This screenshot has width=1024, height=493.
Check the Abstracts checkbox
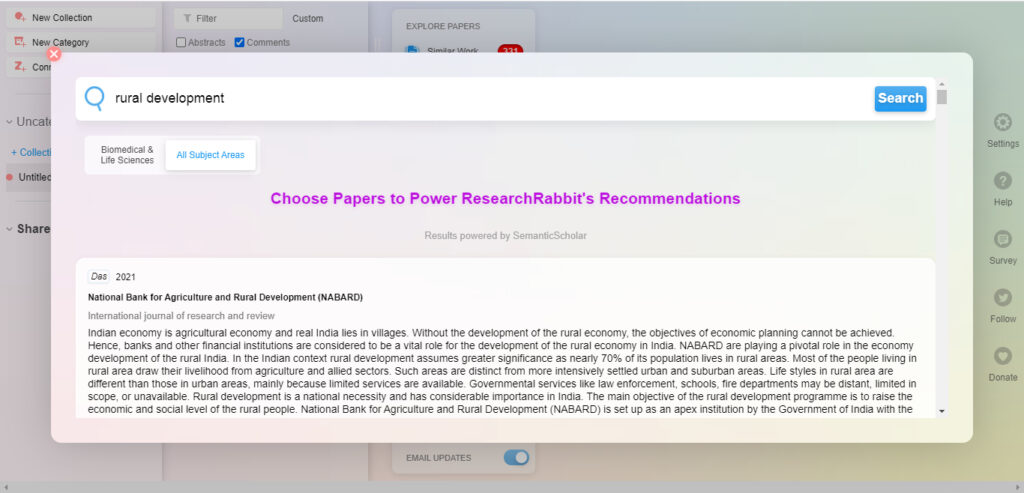(181, 42)
